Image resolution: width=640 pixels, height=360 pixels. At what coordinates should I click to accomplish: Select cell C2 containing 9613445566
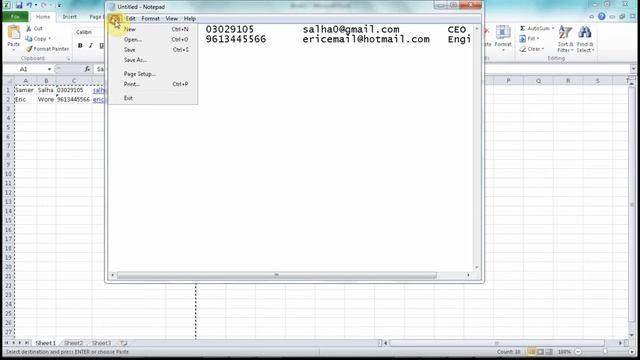(73, 99)
